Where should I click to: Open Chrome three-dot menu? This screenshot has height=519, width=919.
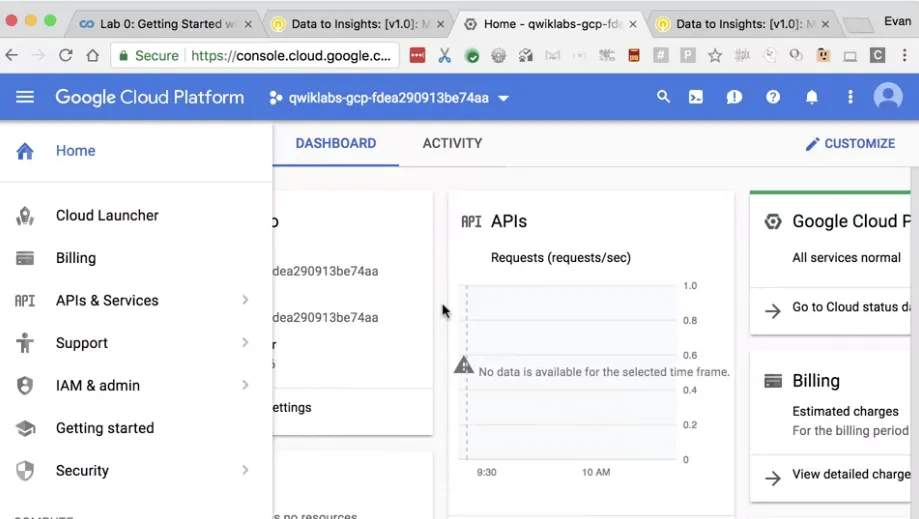coord(904,56)
